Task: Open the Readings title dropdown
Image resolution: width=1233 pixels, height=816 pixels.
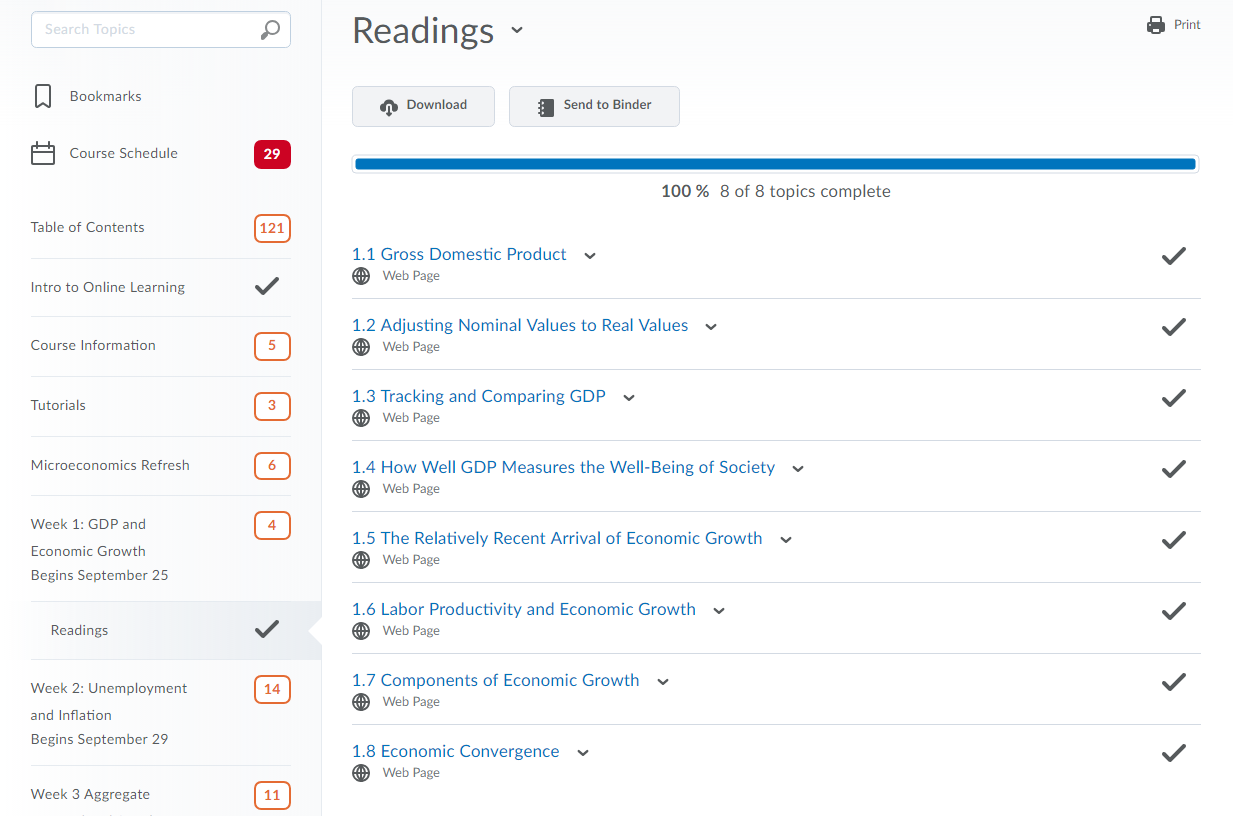Action: [517, 31]
